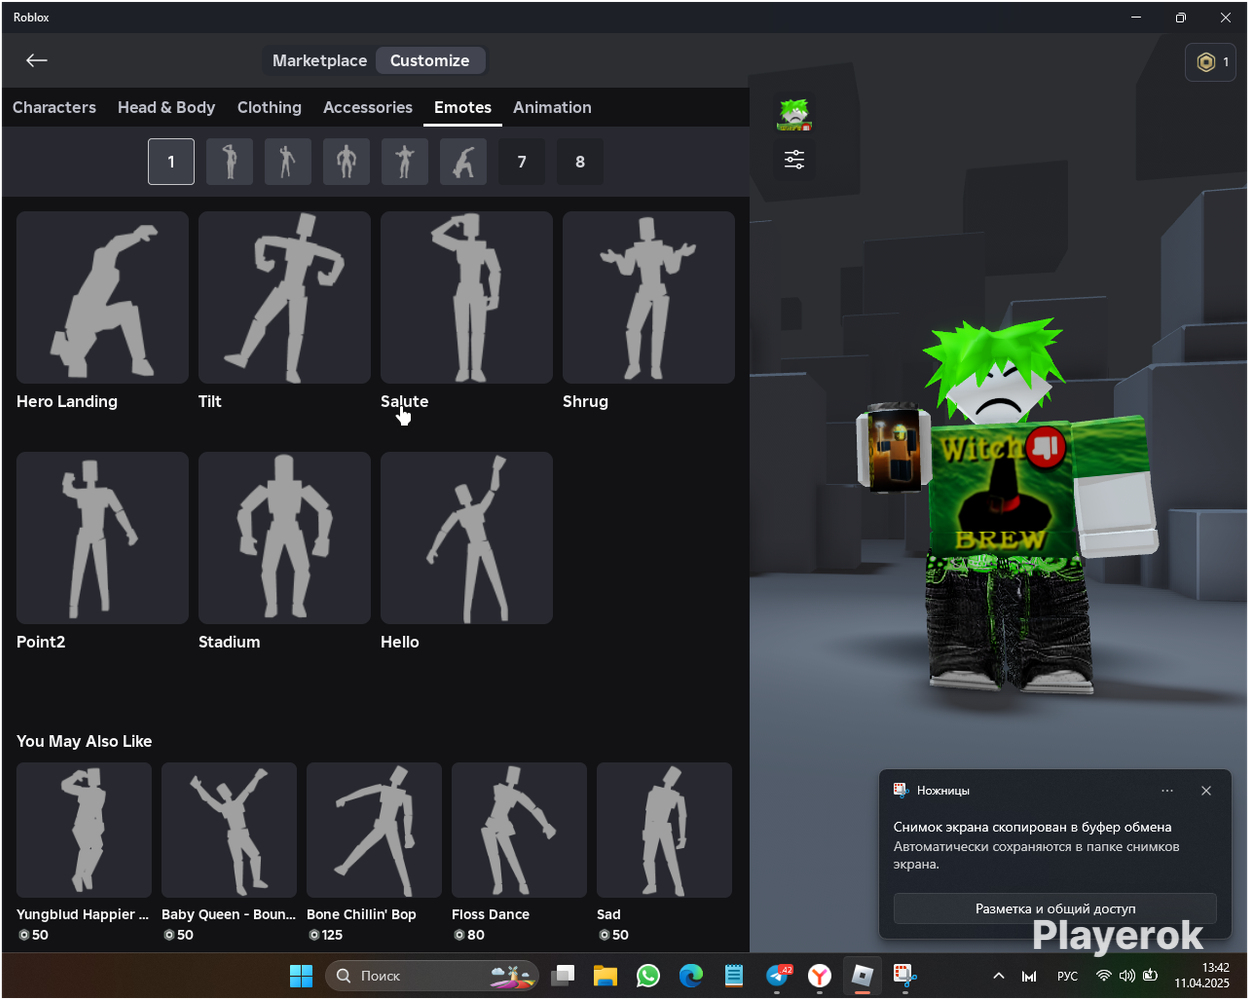Select emote slot 8
The height and width of the screenshot is (1000, 1249).
[580, 161]
